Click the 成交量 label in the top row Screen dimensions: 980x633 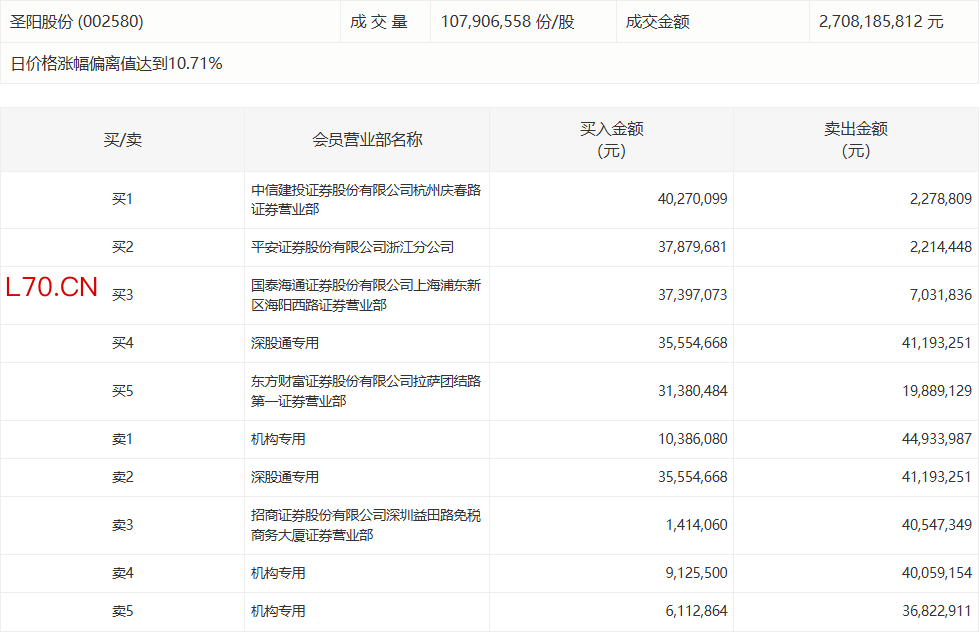coord(379,21)
